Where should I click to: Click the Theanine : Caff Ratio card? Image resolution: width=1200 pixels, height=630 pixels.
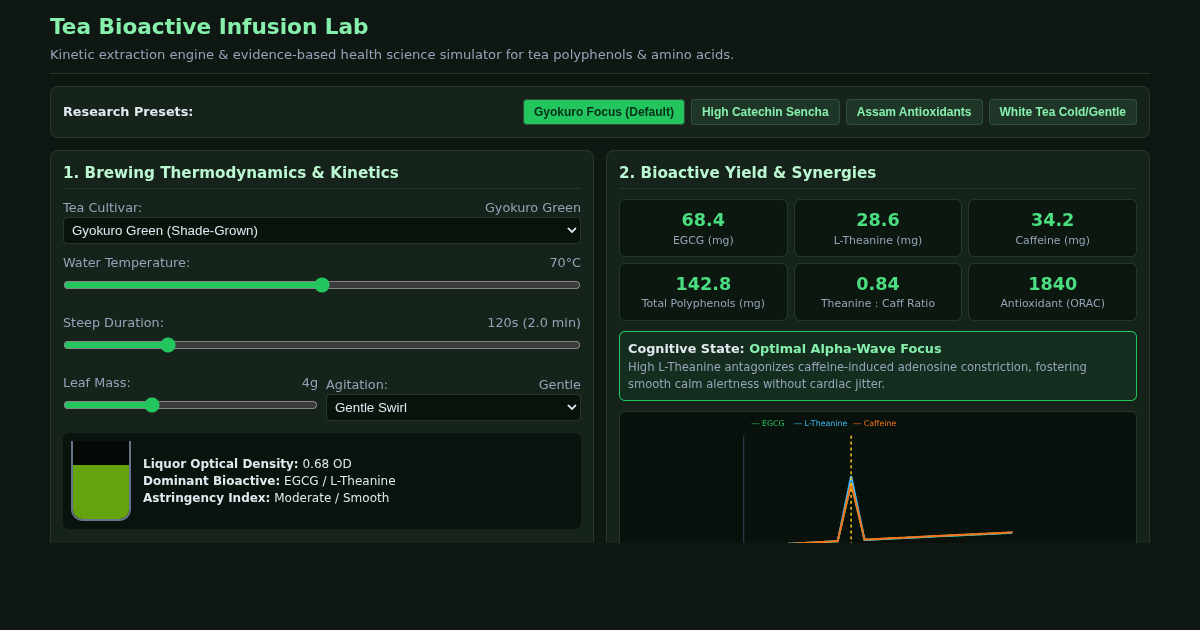point(878,292)
